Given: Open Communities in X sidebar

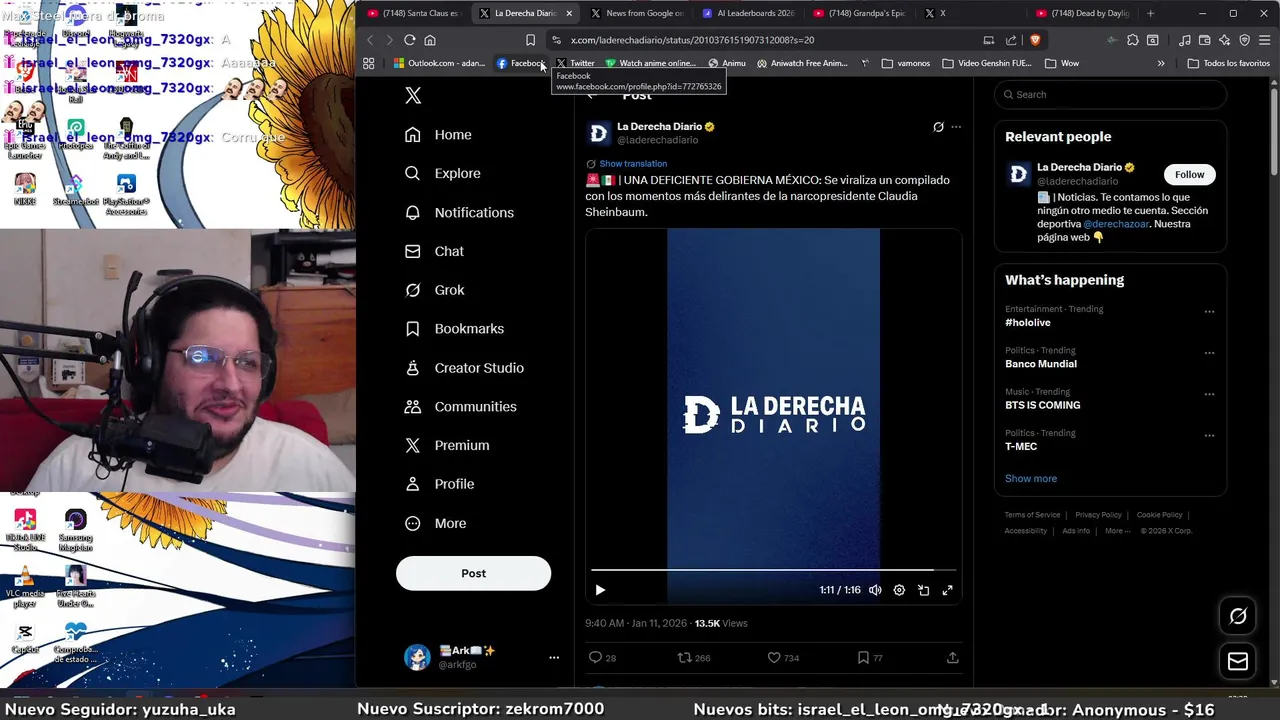Looking at the screenshot, I should (x=460, y=407).
